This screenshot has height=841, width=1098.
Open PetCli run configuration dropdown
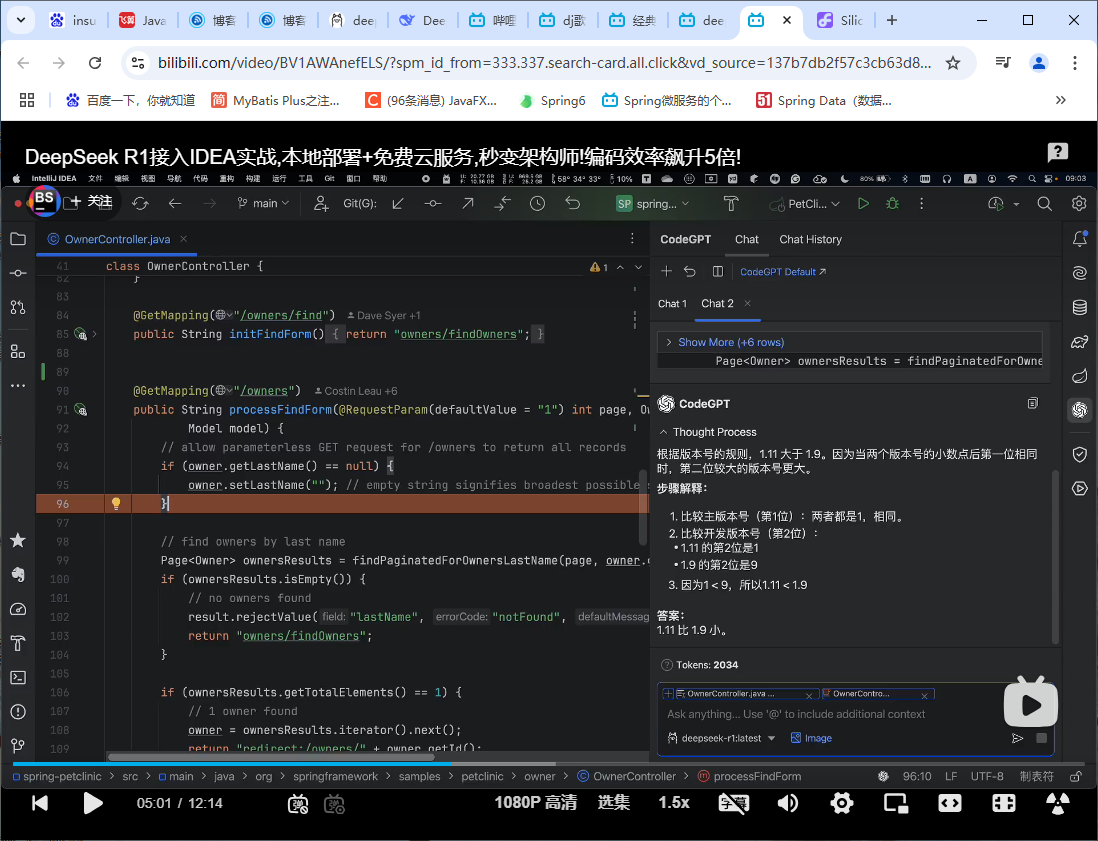tap(805, 204)
